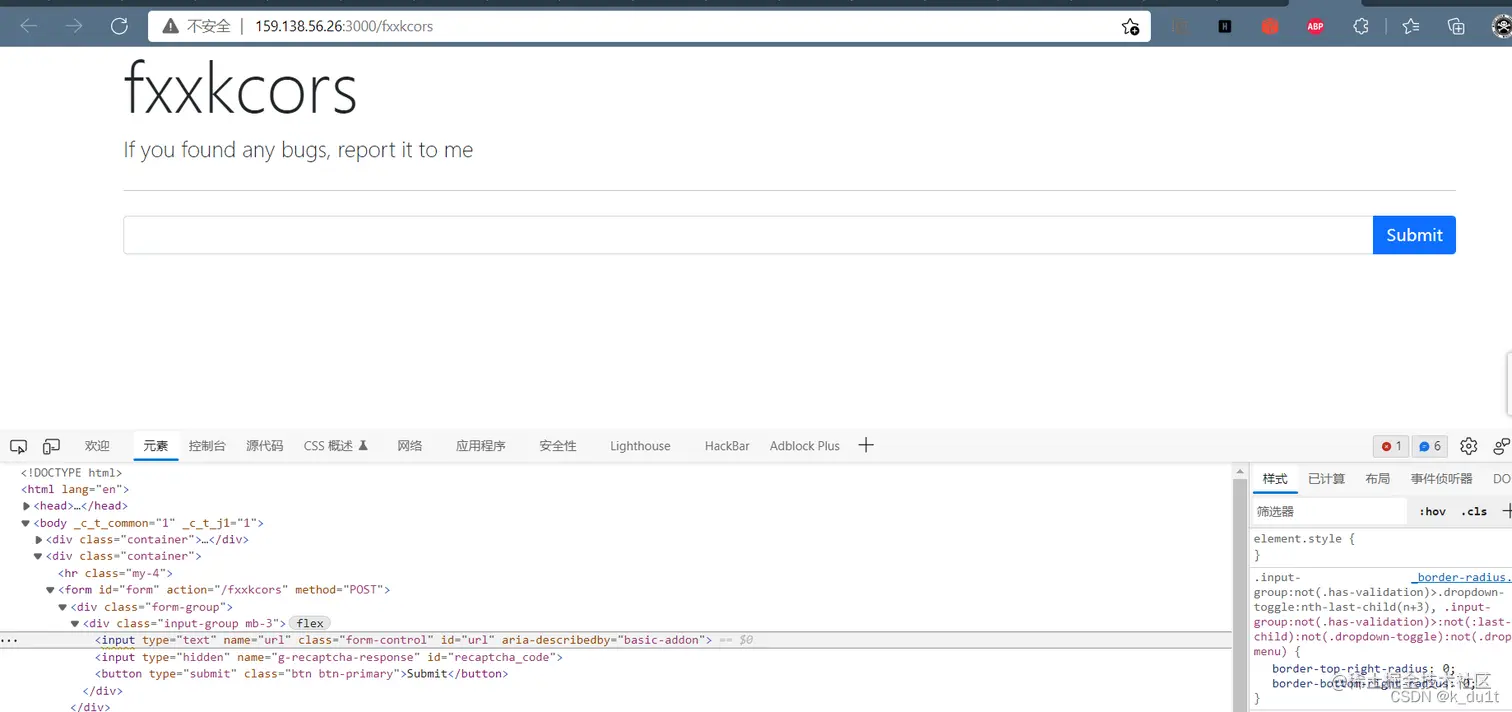The width and height of the screenshot is (1512, 712).
Task: Switch to the 元素 DevTools tab
Action: [156, 446]
